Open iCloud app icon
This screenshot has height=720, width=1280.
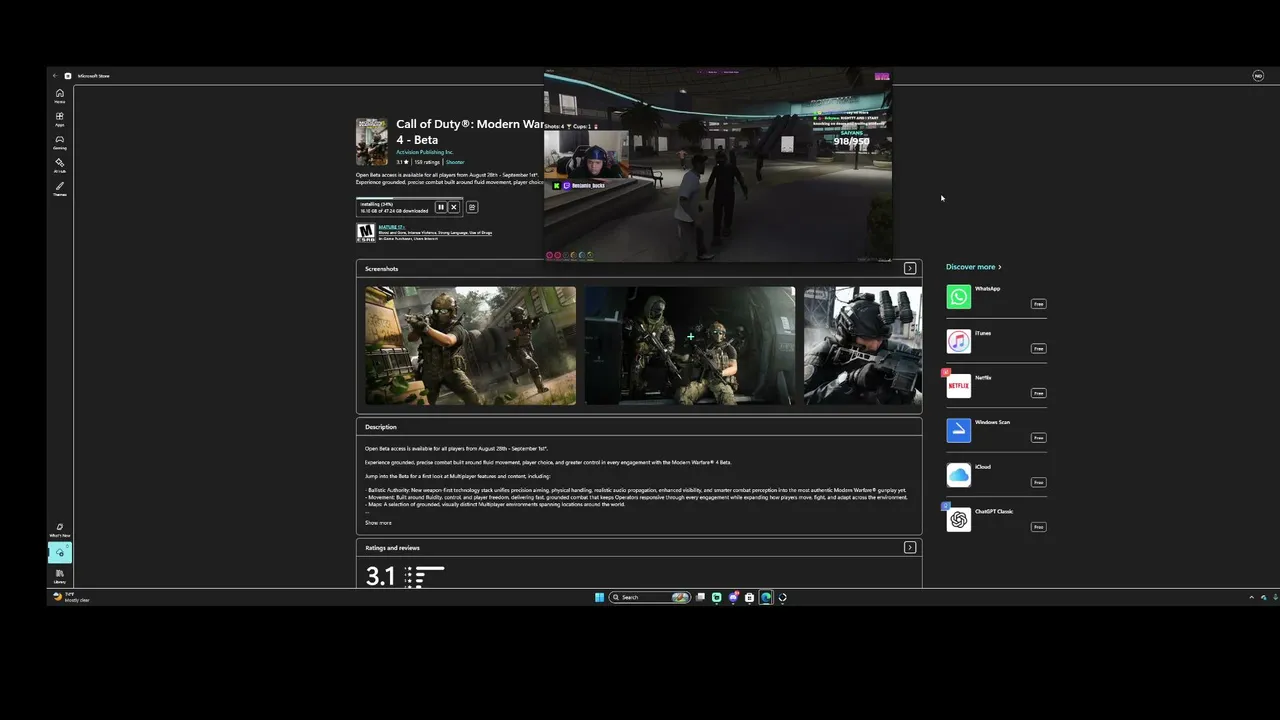point(958,475)
